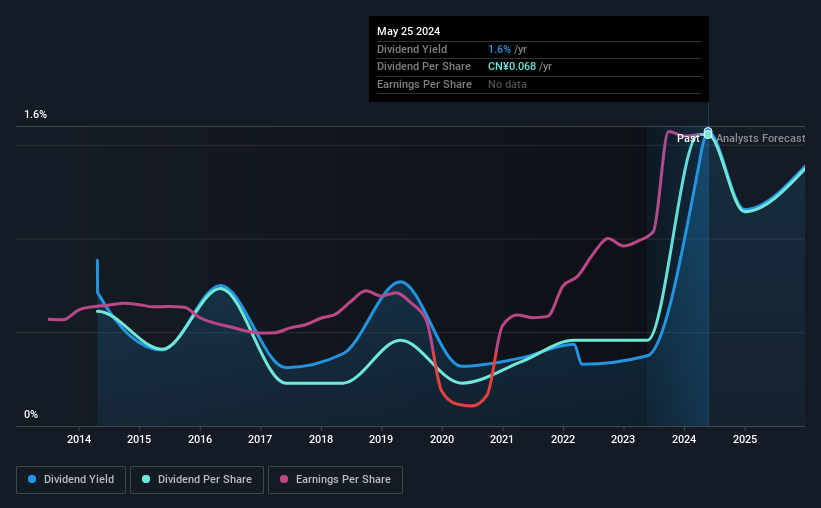Click the 0% y-axis label
Image resolution: width=821 pixels, height=508 pixels.
point(31,414)
